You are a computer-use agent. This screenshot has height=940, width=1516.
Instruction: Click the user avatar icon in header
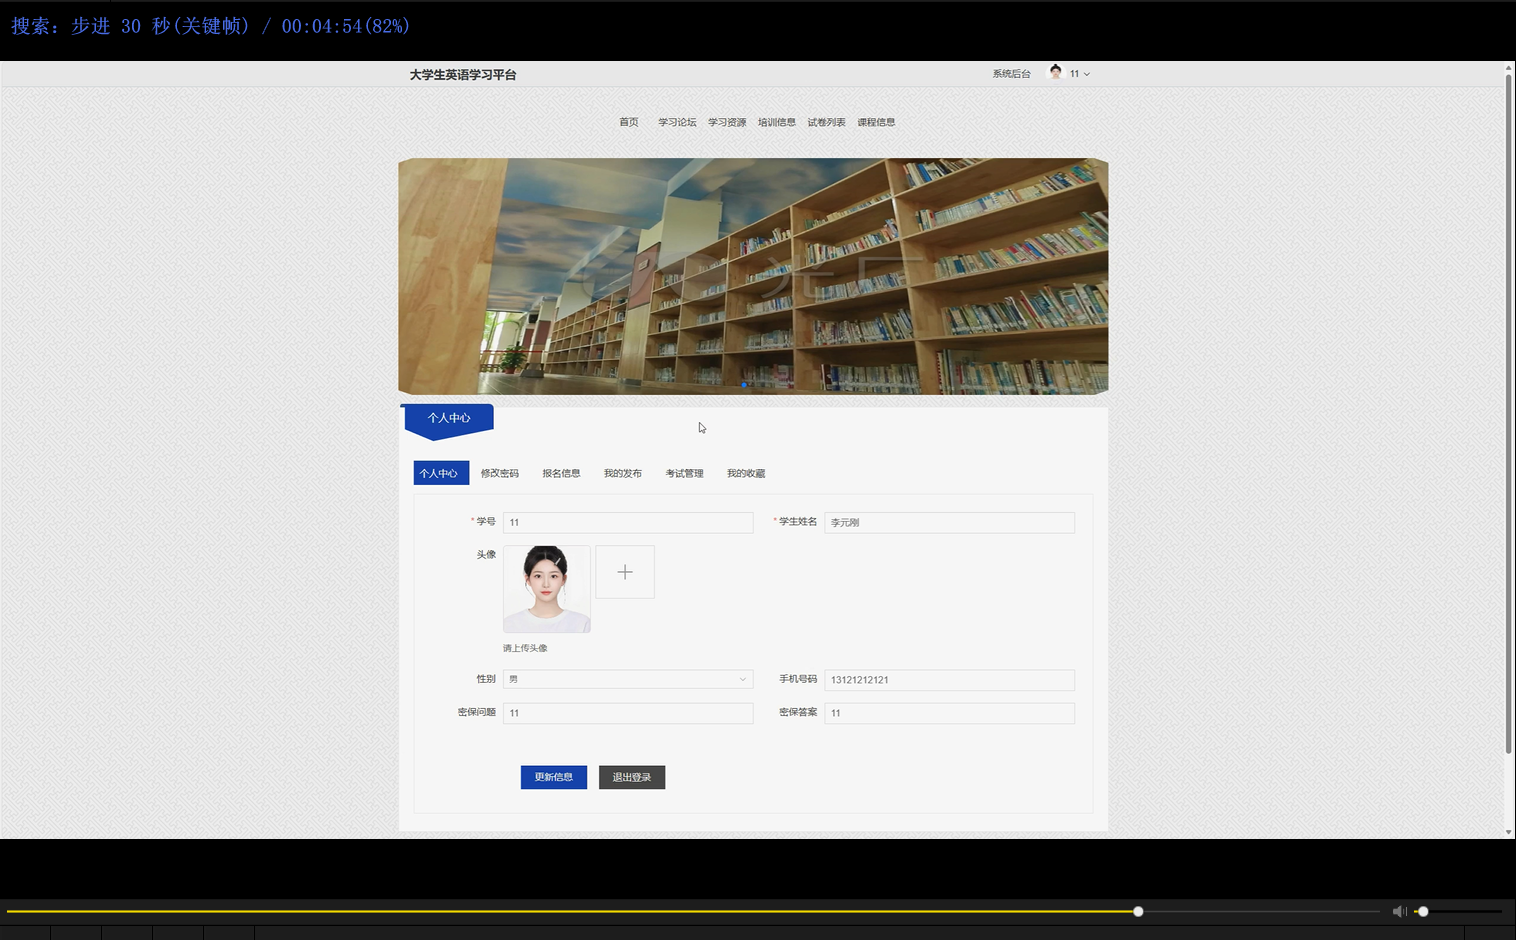(1055, 72)
